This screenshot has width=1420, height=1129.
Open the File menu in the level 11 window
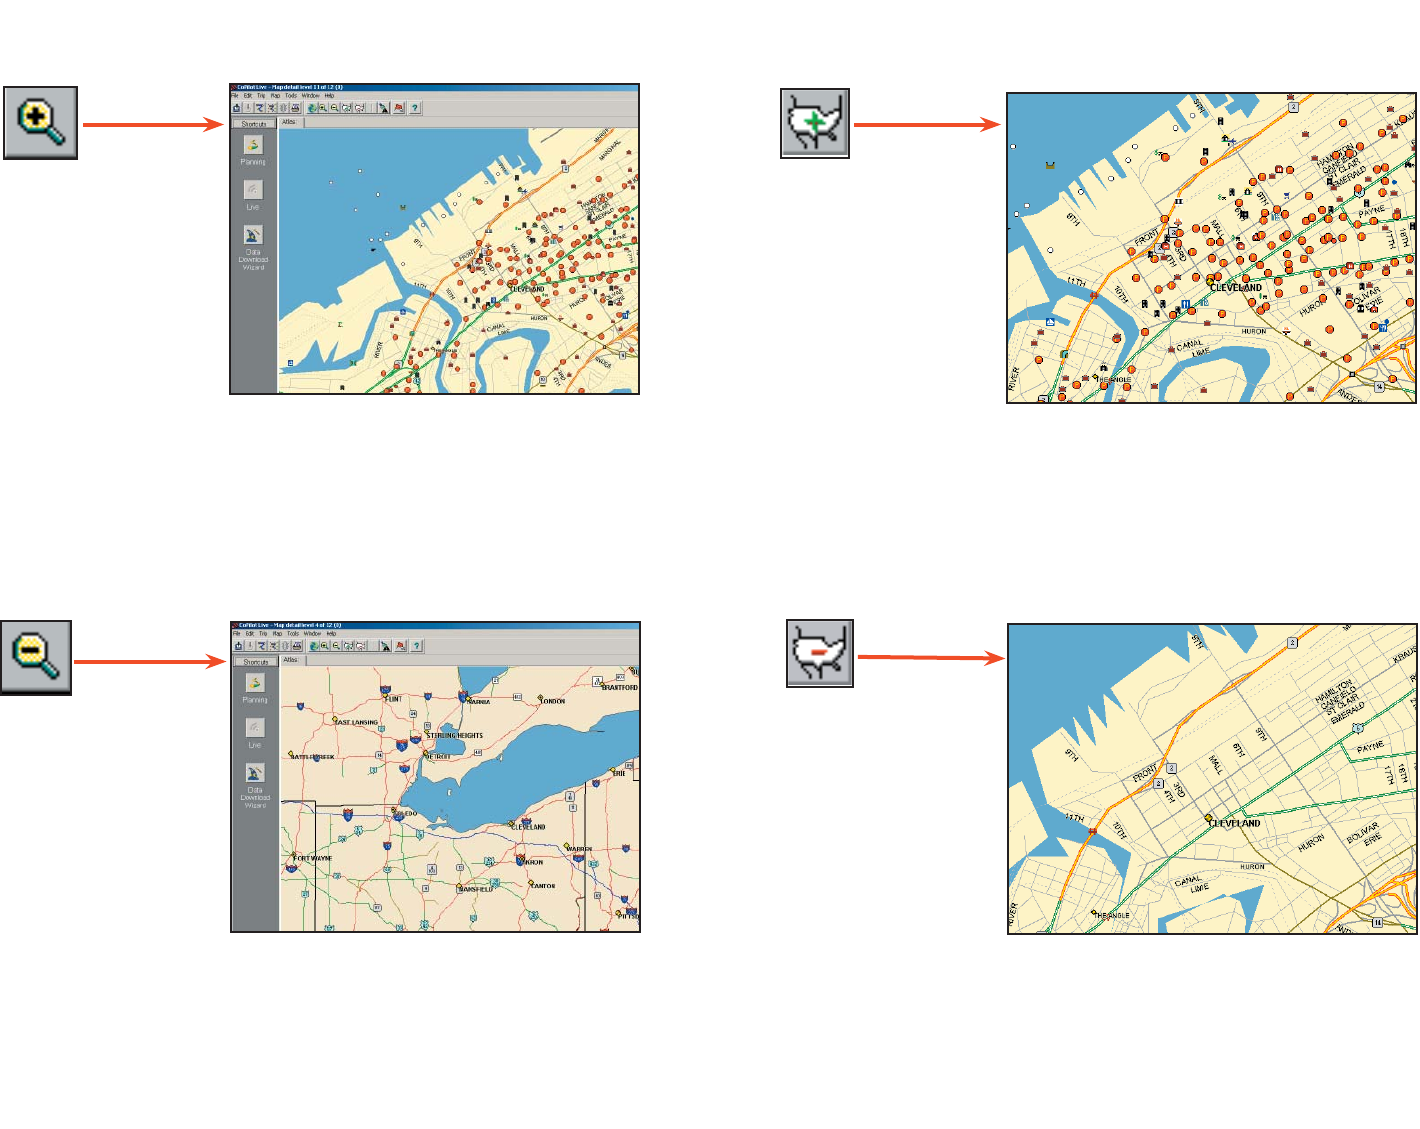[236, 96]
